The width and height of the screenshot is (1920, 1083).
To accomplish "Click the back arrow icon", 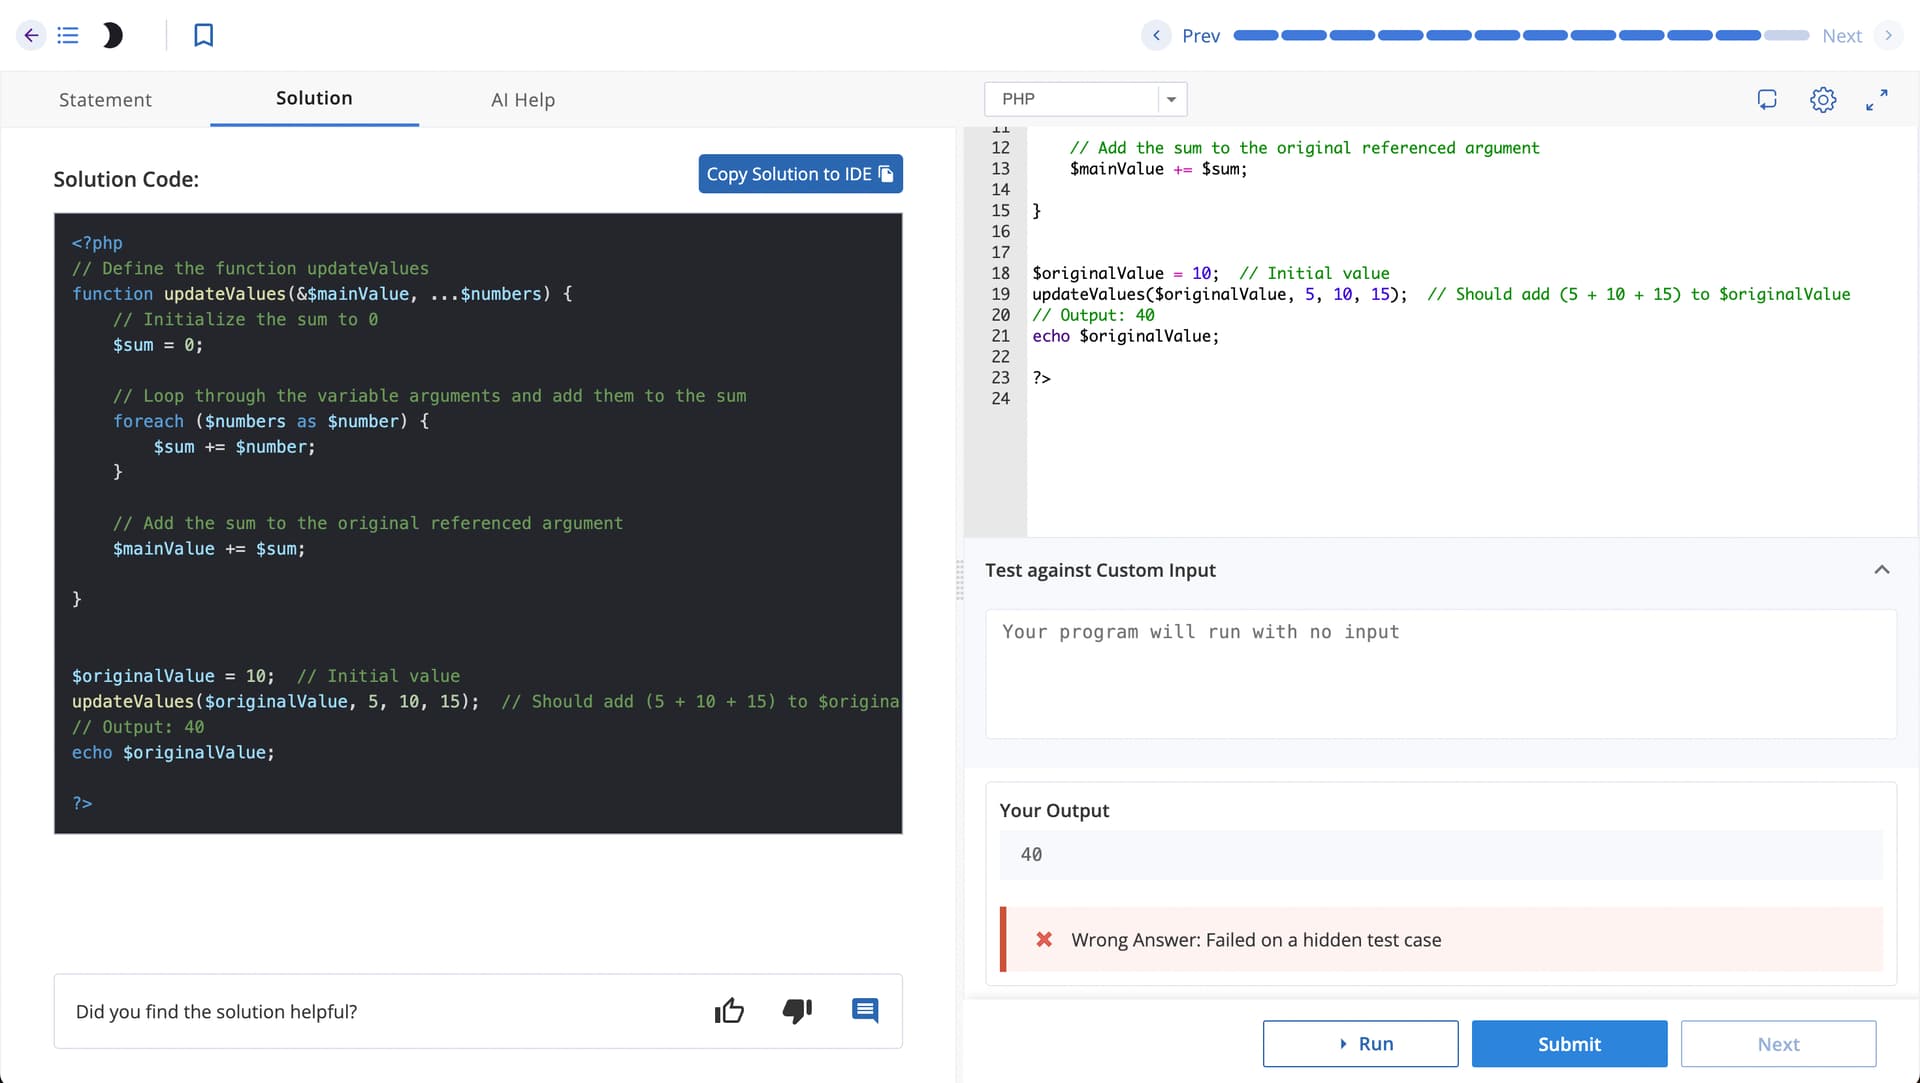I will [x=31, y=36].
